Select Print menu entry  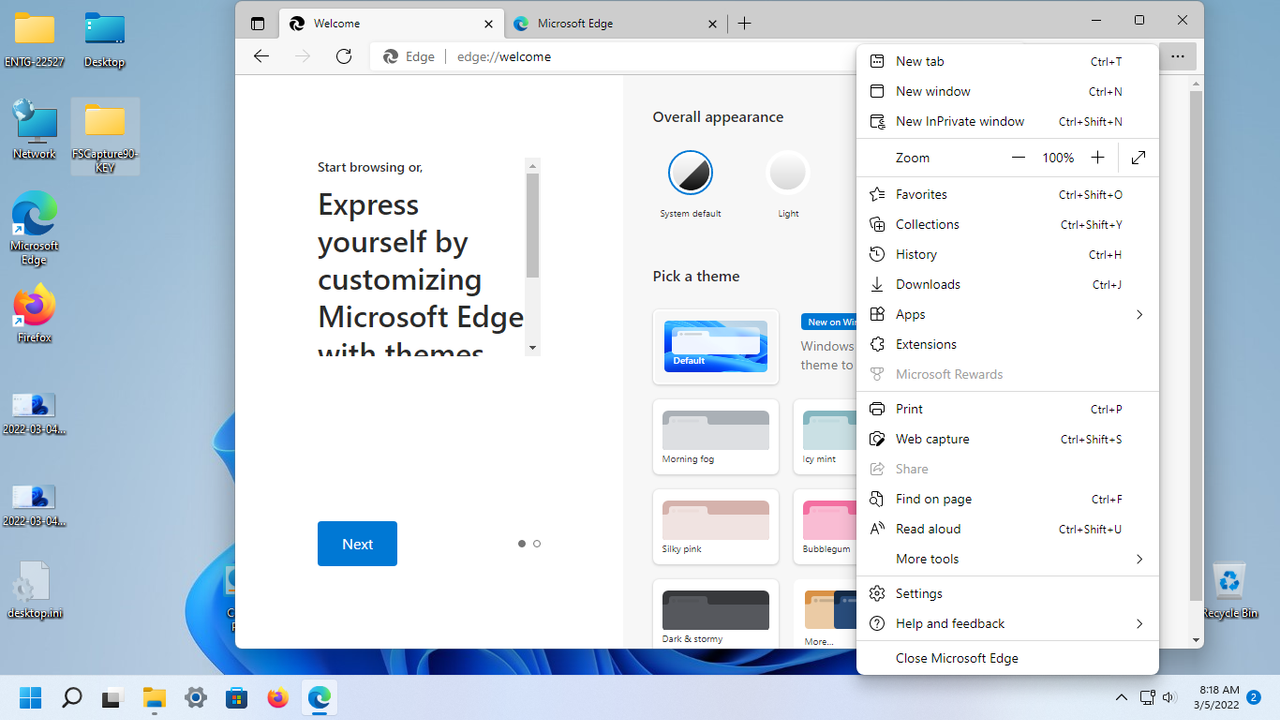coord(1008,409)
